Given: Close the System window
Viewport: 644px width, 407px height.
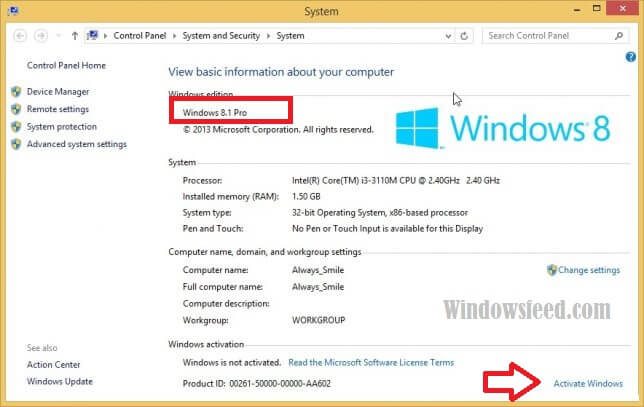Looking at the screenshot, I should pyautogui.click(x=623, y=8).
